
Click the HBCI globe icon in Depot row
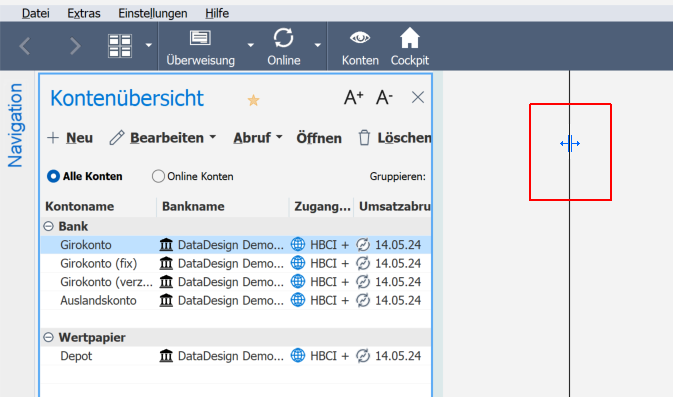pos(298,355)
